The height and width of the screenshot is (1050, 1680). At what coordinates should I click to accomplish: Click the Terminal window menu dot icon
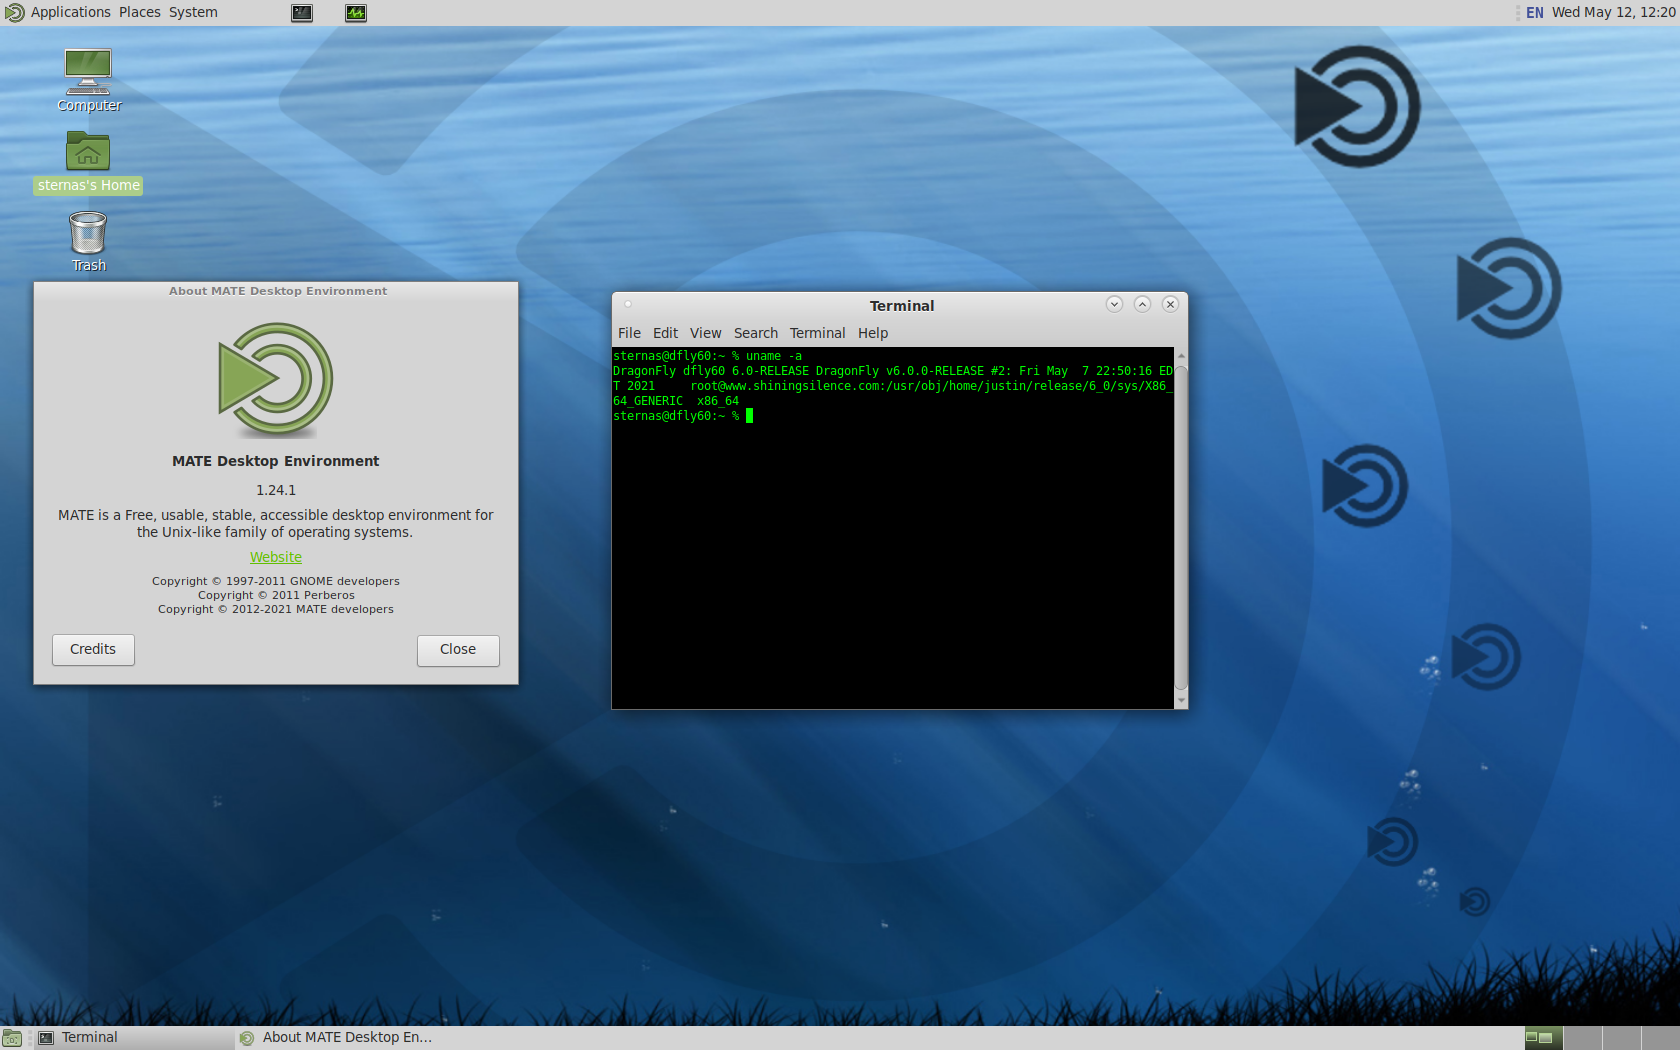pos(628,304)
